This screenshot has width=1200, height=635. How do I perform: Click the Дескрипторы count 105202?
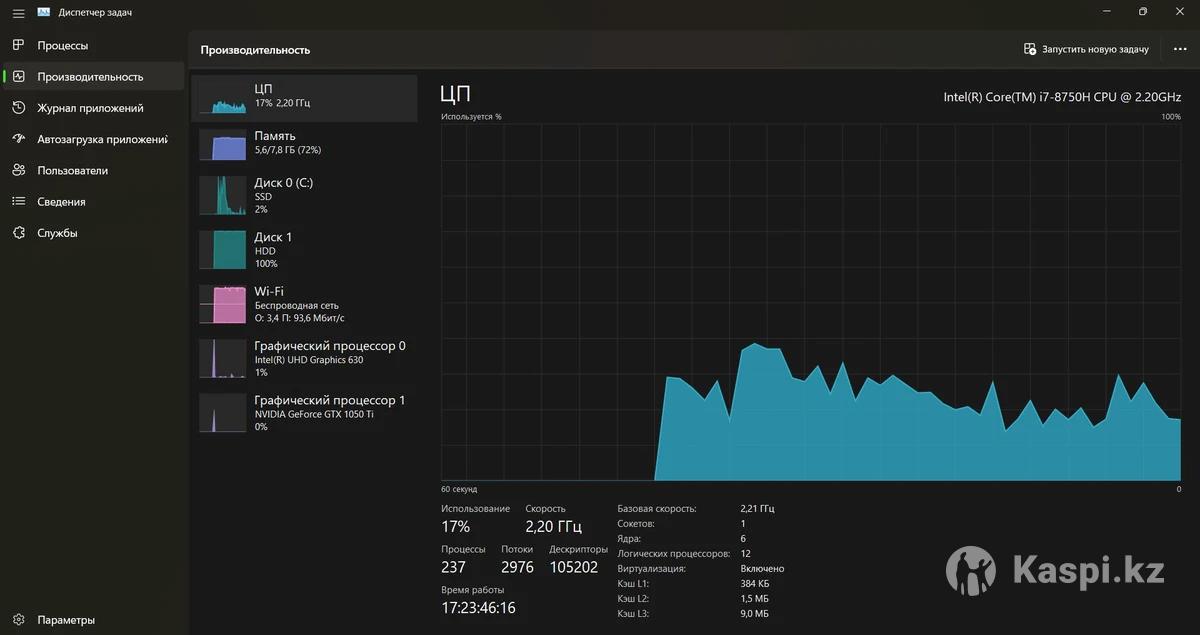coord(574,567)
